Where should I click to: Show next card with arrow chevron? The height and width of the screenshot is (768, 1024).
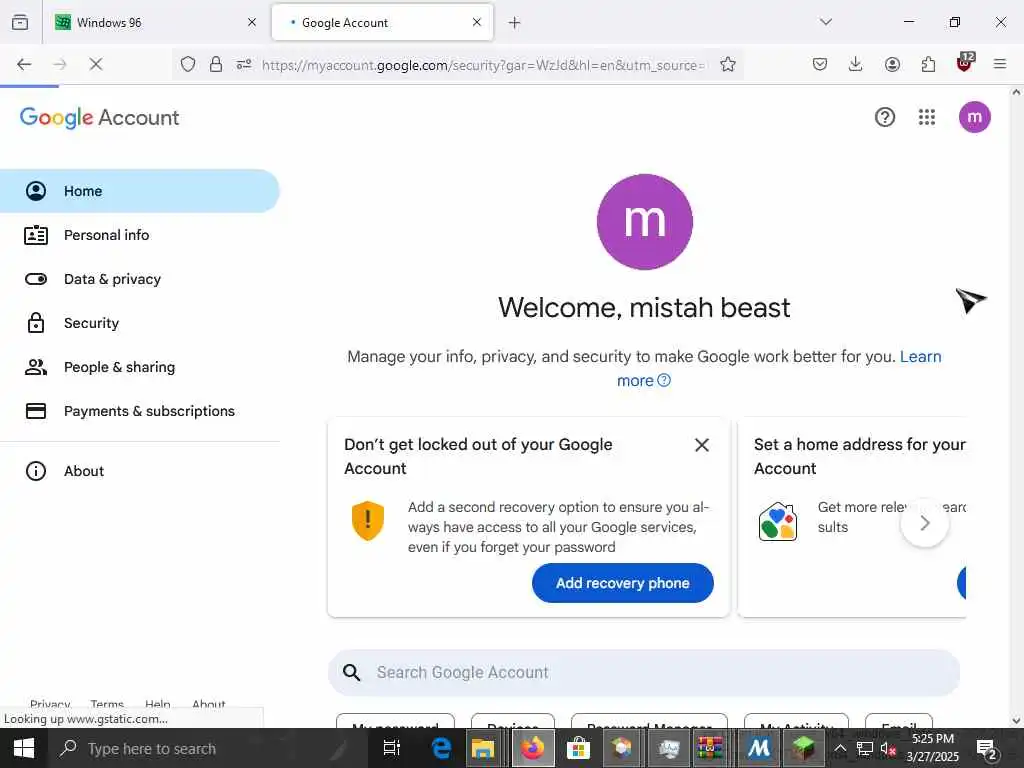(x=924, y=523)
